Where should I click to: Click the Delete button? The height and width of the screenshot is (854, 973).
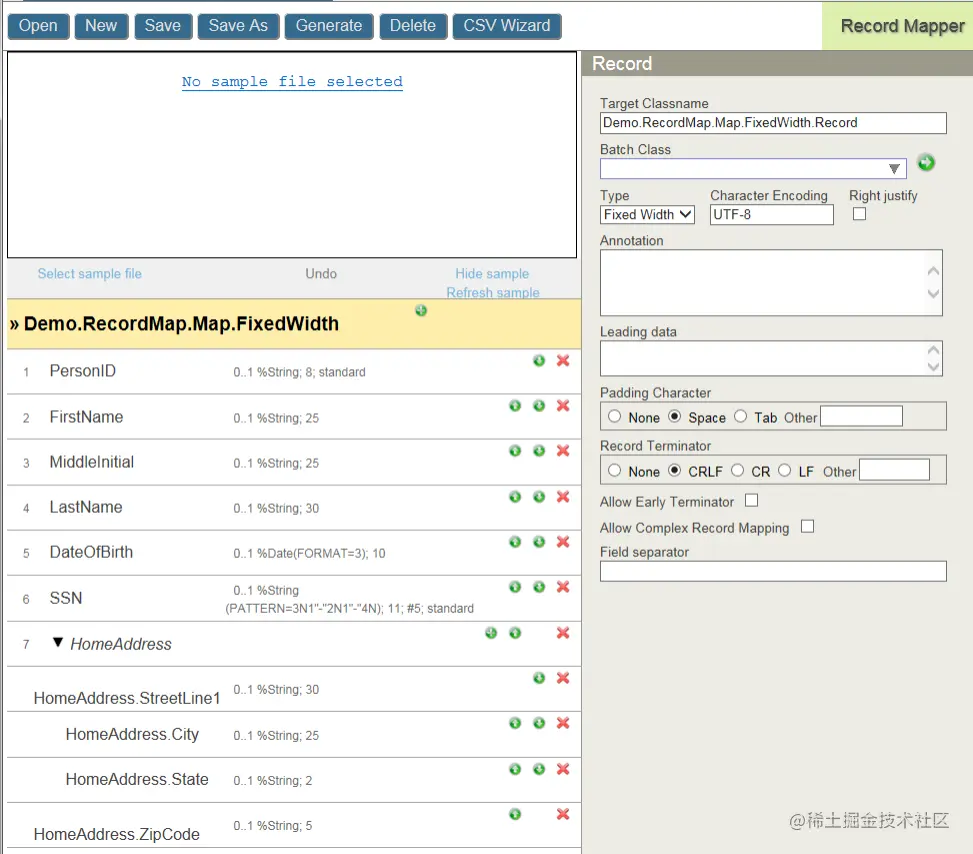tap(413, 26)
